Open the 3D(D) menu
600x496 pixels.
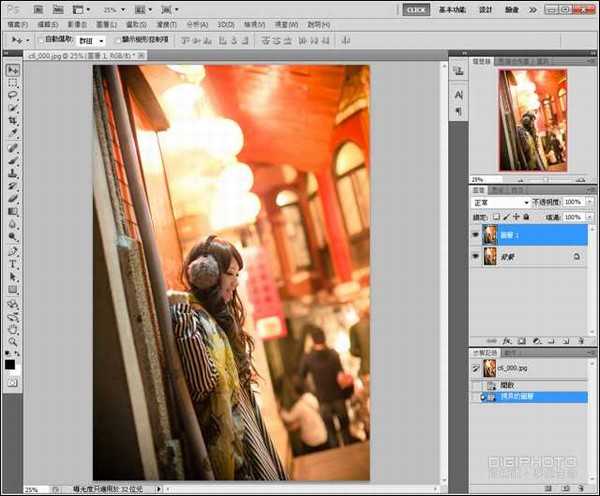pyautogui.click(x=226, y=24)
